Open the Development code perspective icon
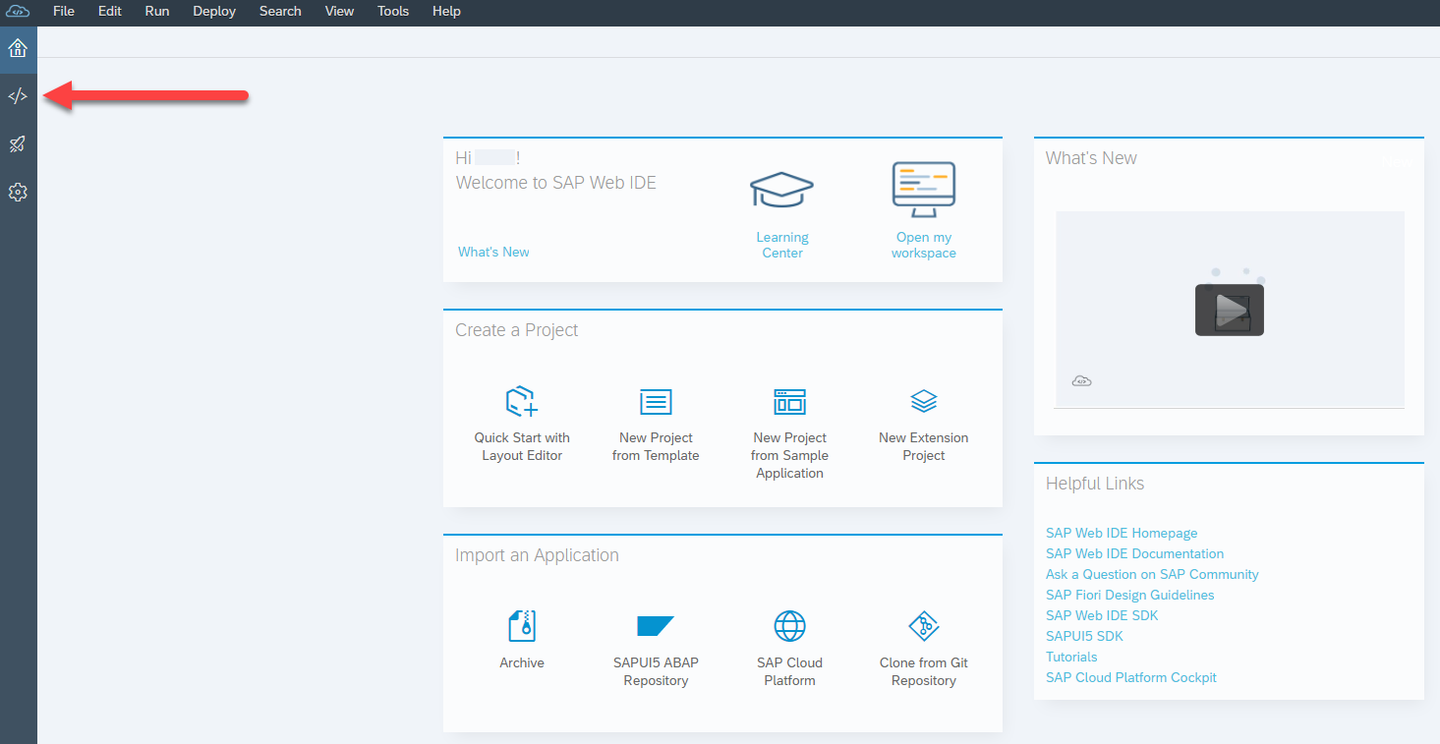The image size is (1440, 744). click(x=18, y=96)
